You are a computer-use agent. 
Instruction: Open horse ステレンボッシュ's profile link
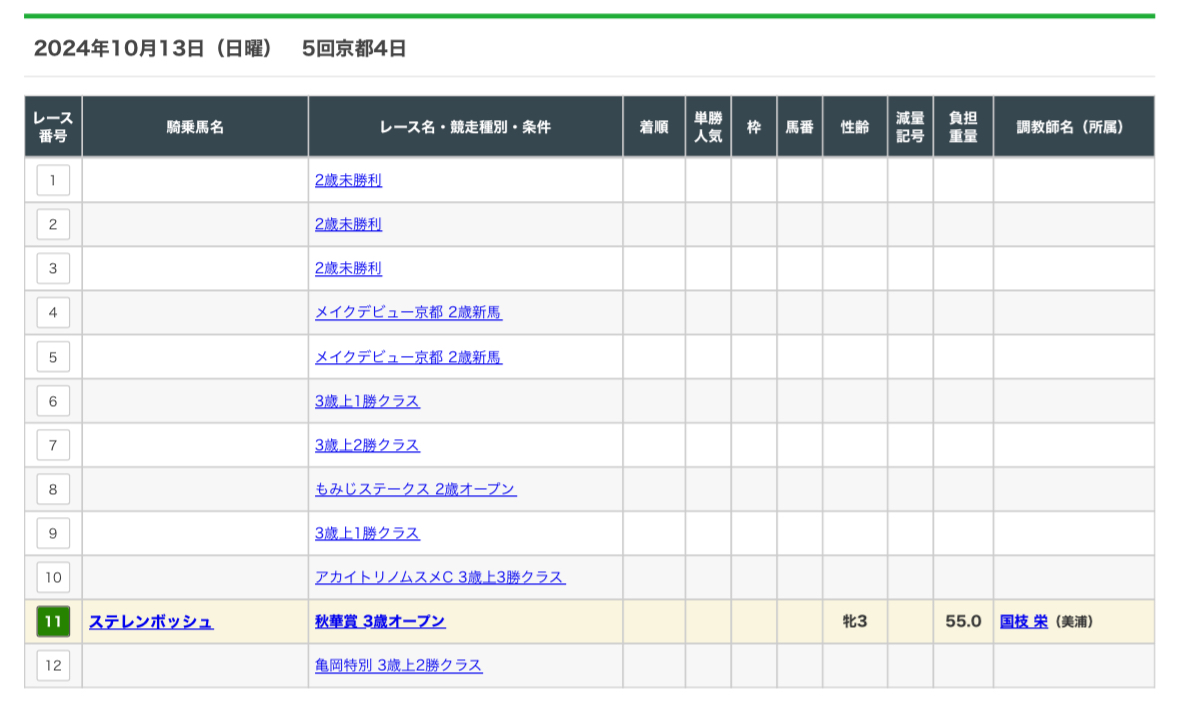[151, 622]
